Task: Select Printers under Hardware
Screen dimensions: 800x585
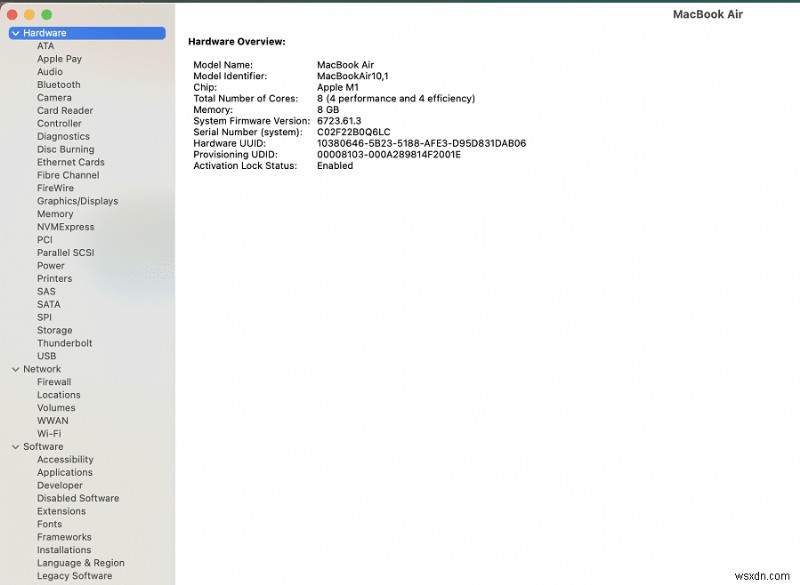Action: click(x=56, y=278)
